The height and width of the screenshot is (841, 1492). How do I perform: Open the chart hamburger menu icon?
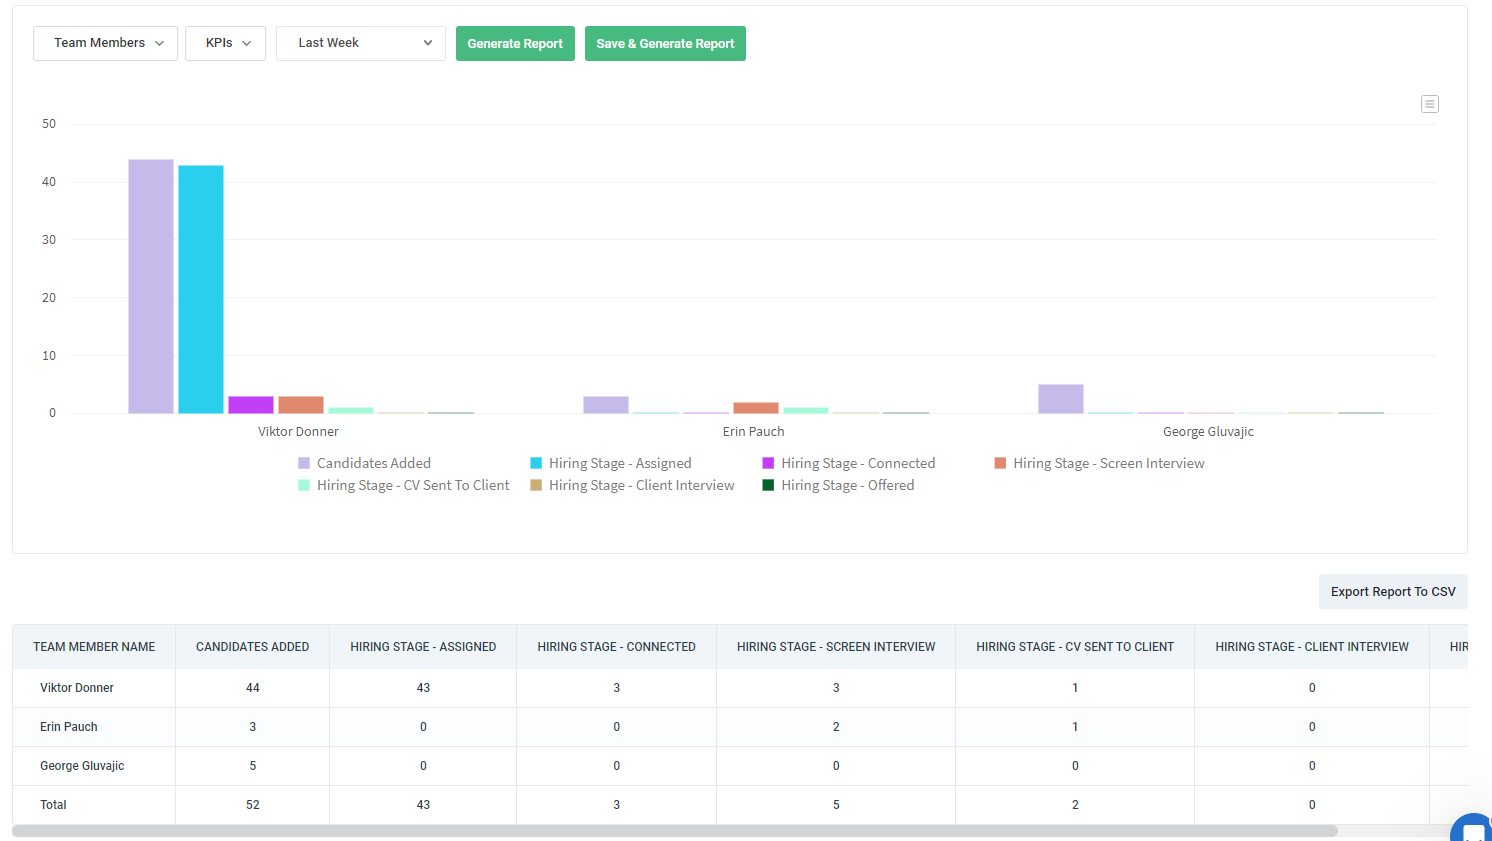(x=1430, y=104)
